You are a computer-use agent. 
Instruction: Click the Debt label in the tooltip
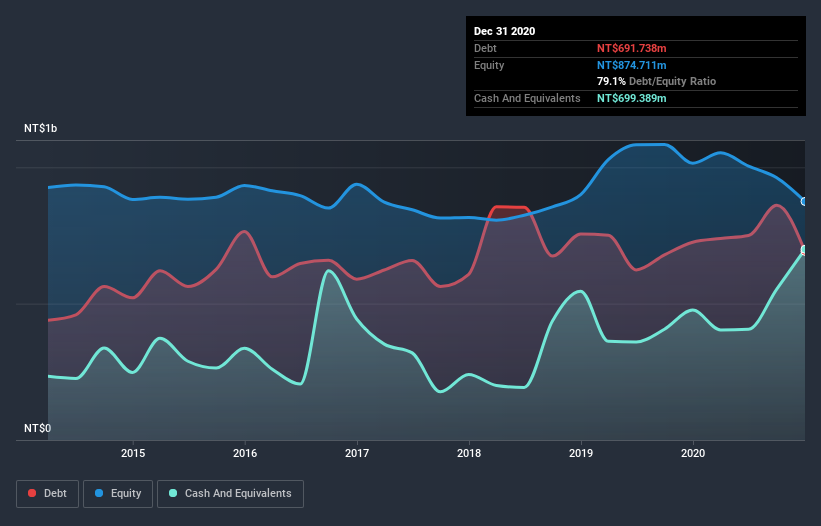(485, 48)
